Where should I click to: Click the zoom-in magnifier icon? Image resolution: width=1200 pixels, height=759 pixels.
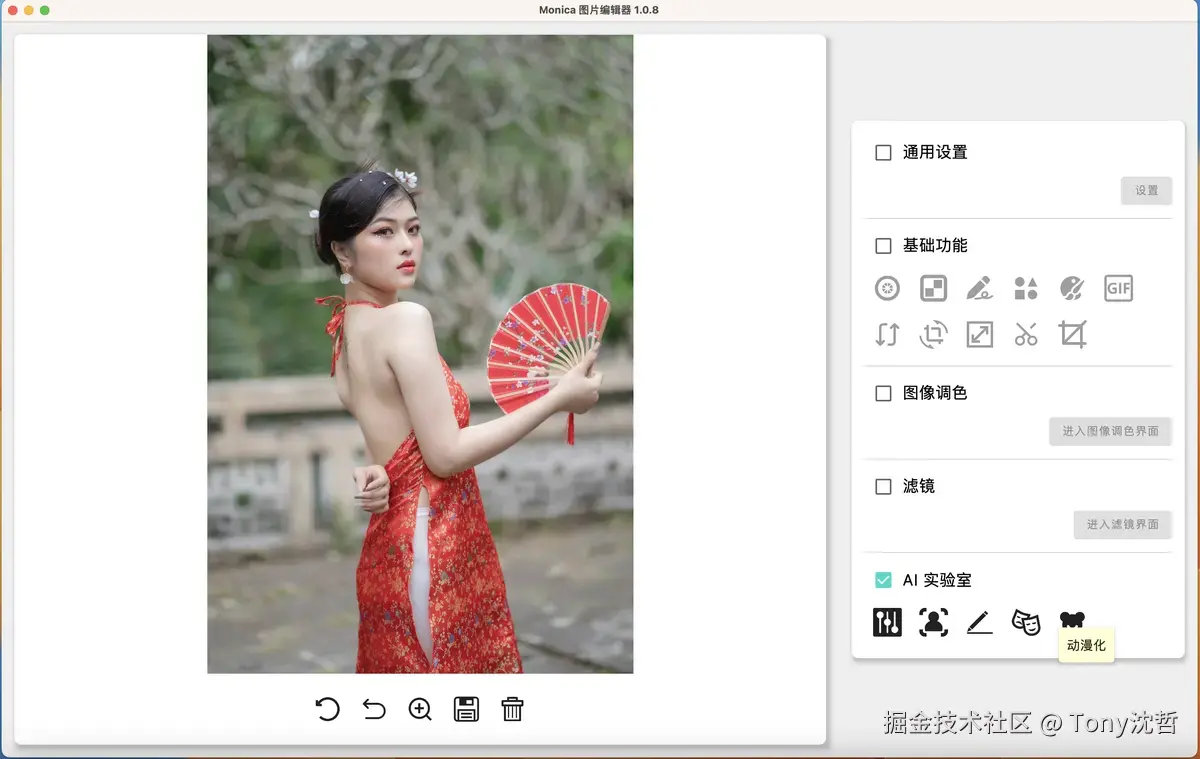420,710
